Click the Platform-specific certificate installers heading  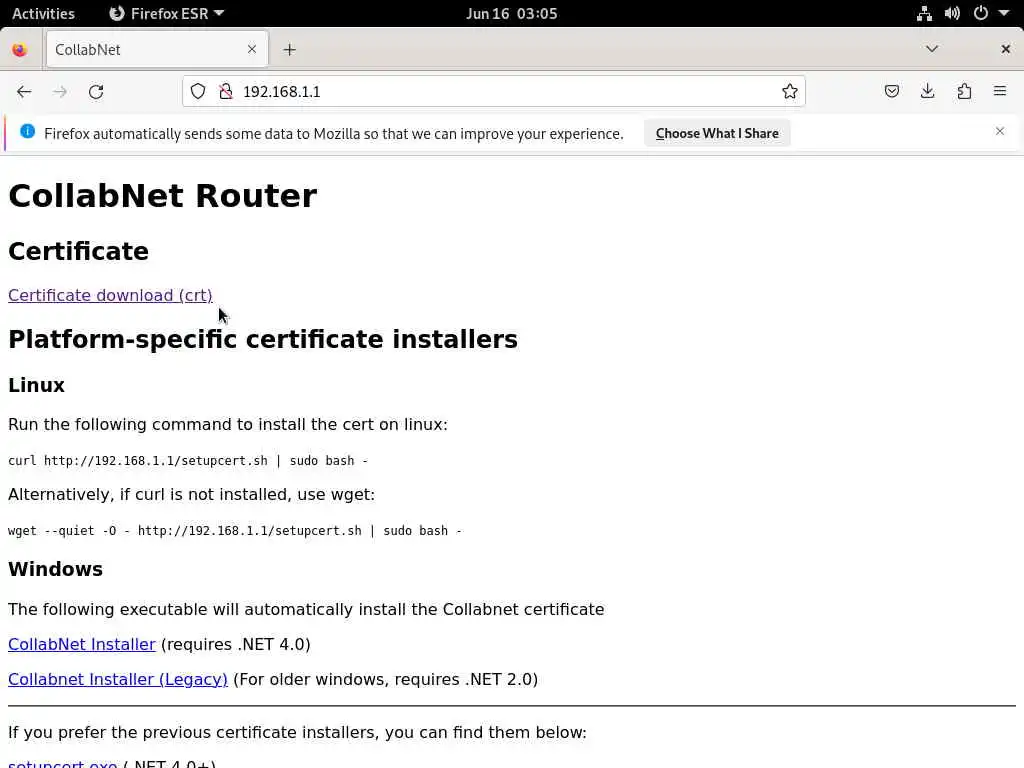(263, 339)
